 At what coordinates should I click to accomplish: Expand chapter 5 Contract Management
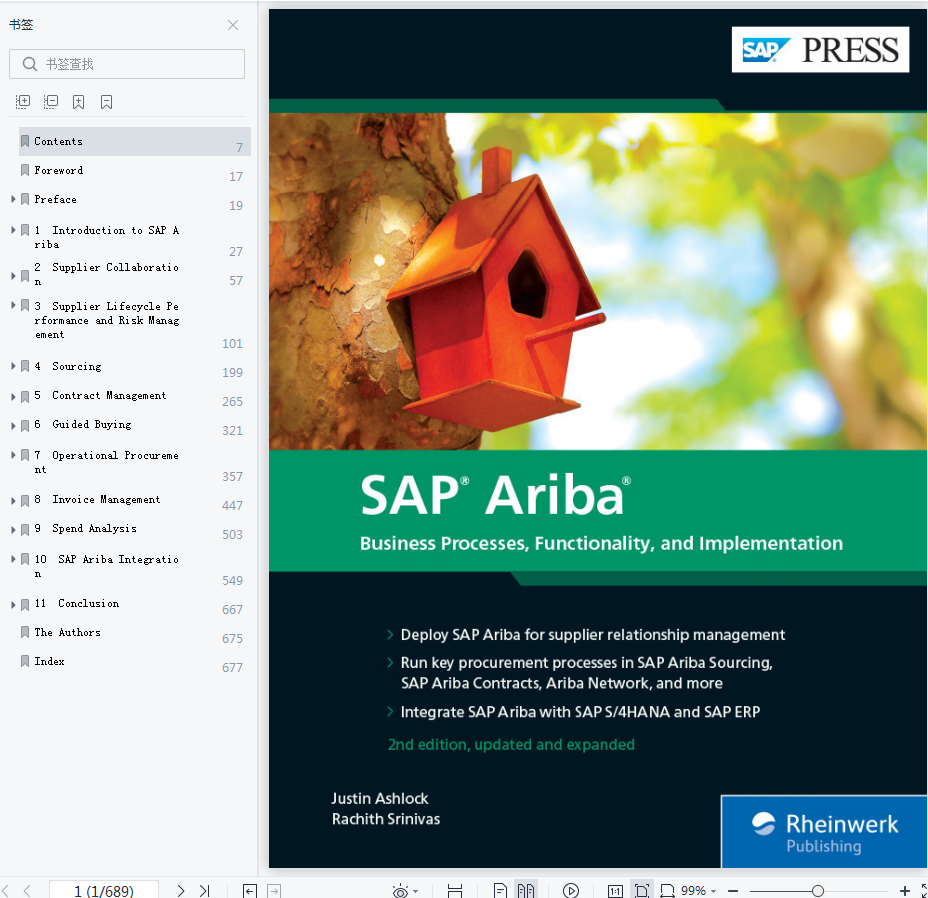coord(13,396)
